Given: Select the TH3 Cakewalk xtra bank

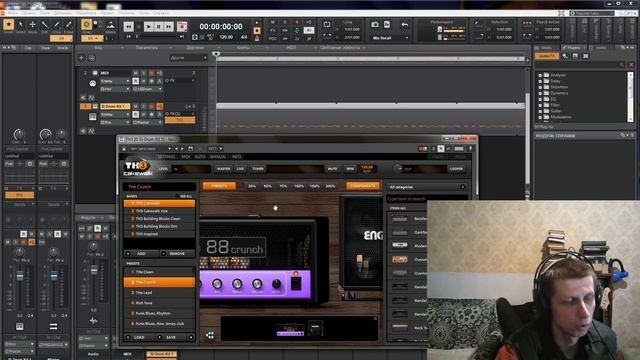Looking at the screenshot, I should point(159,211).
